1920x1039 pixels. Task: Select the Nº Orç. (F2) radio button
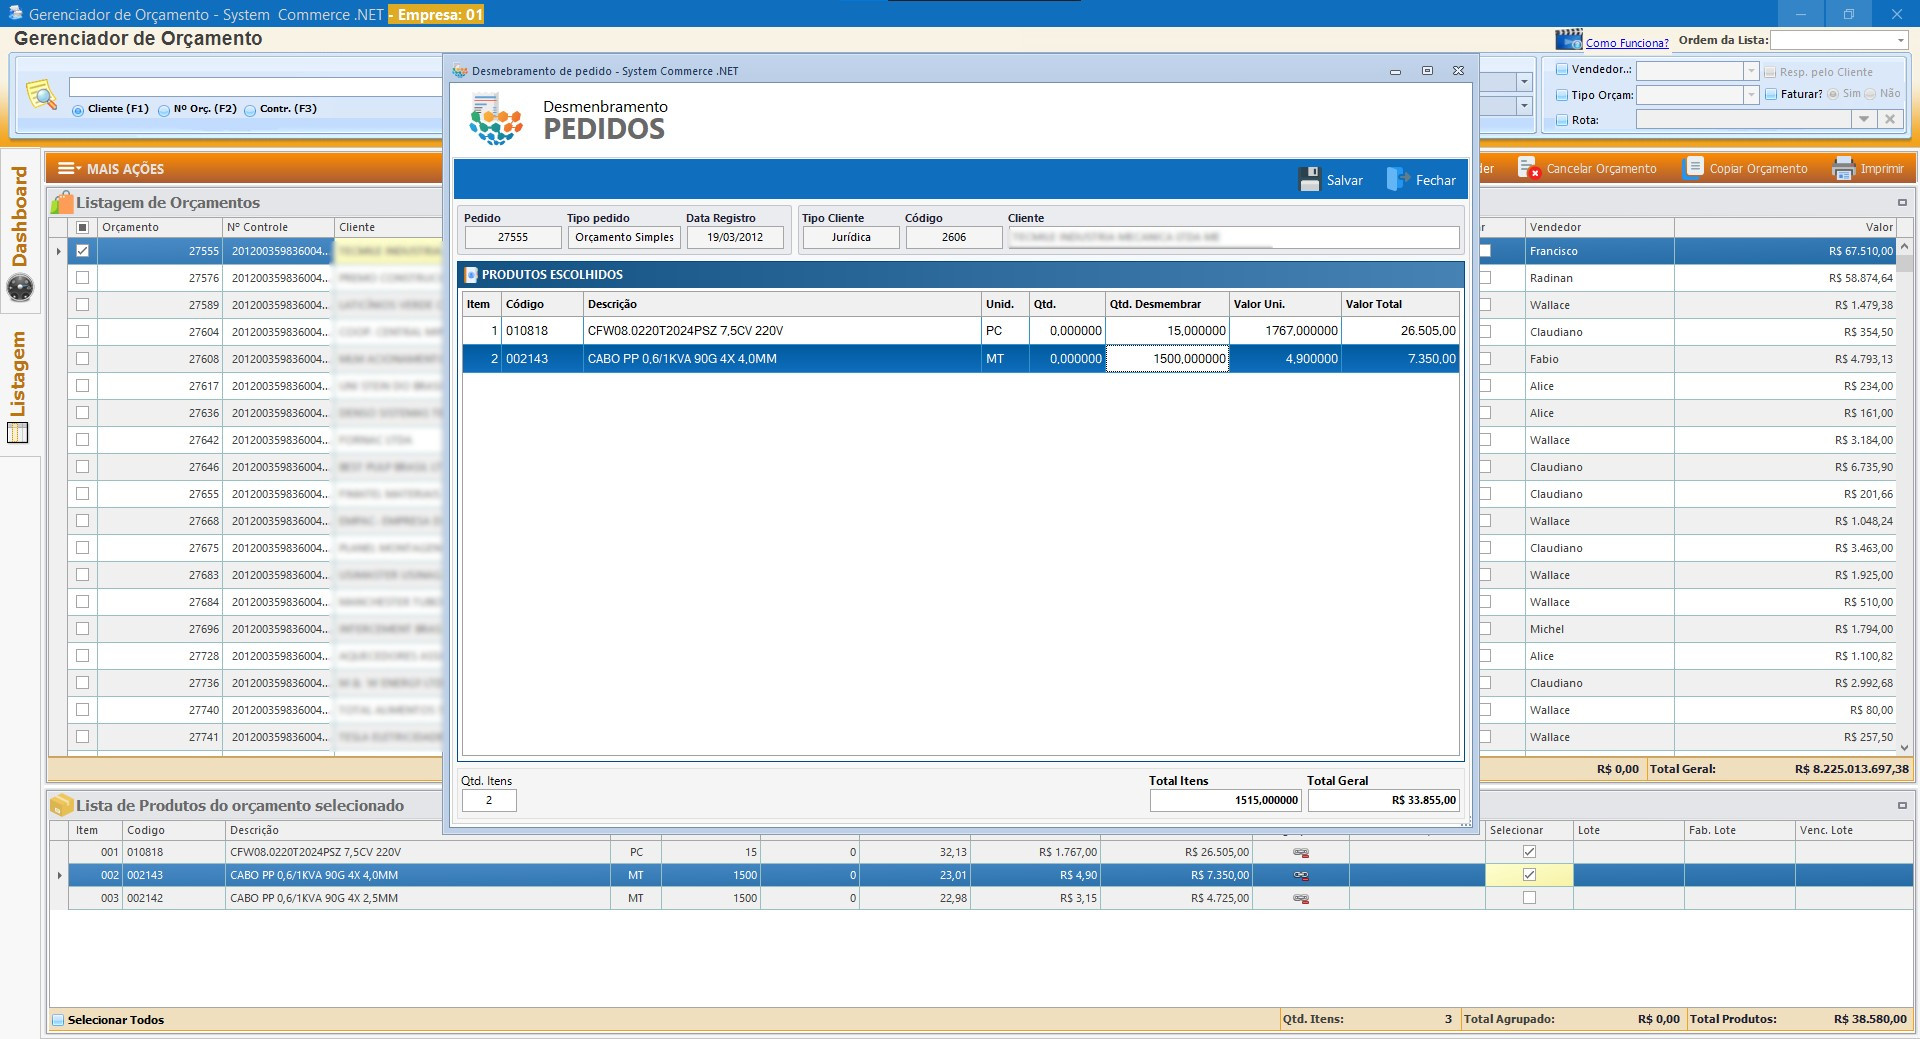point(164,110)
